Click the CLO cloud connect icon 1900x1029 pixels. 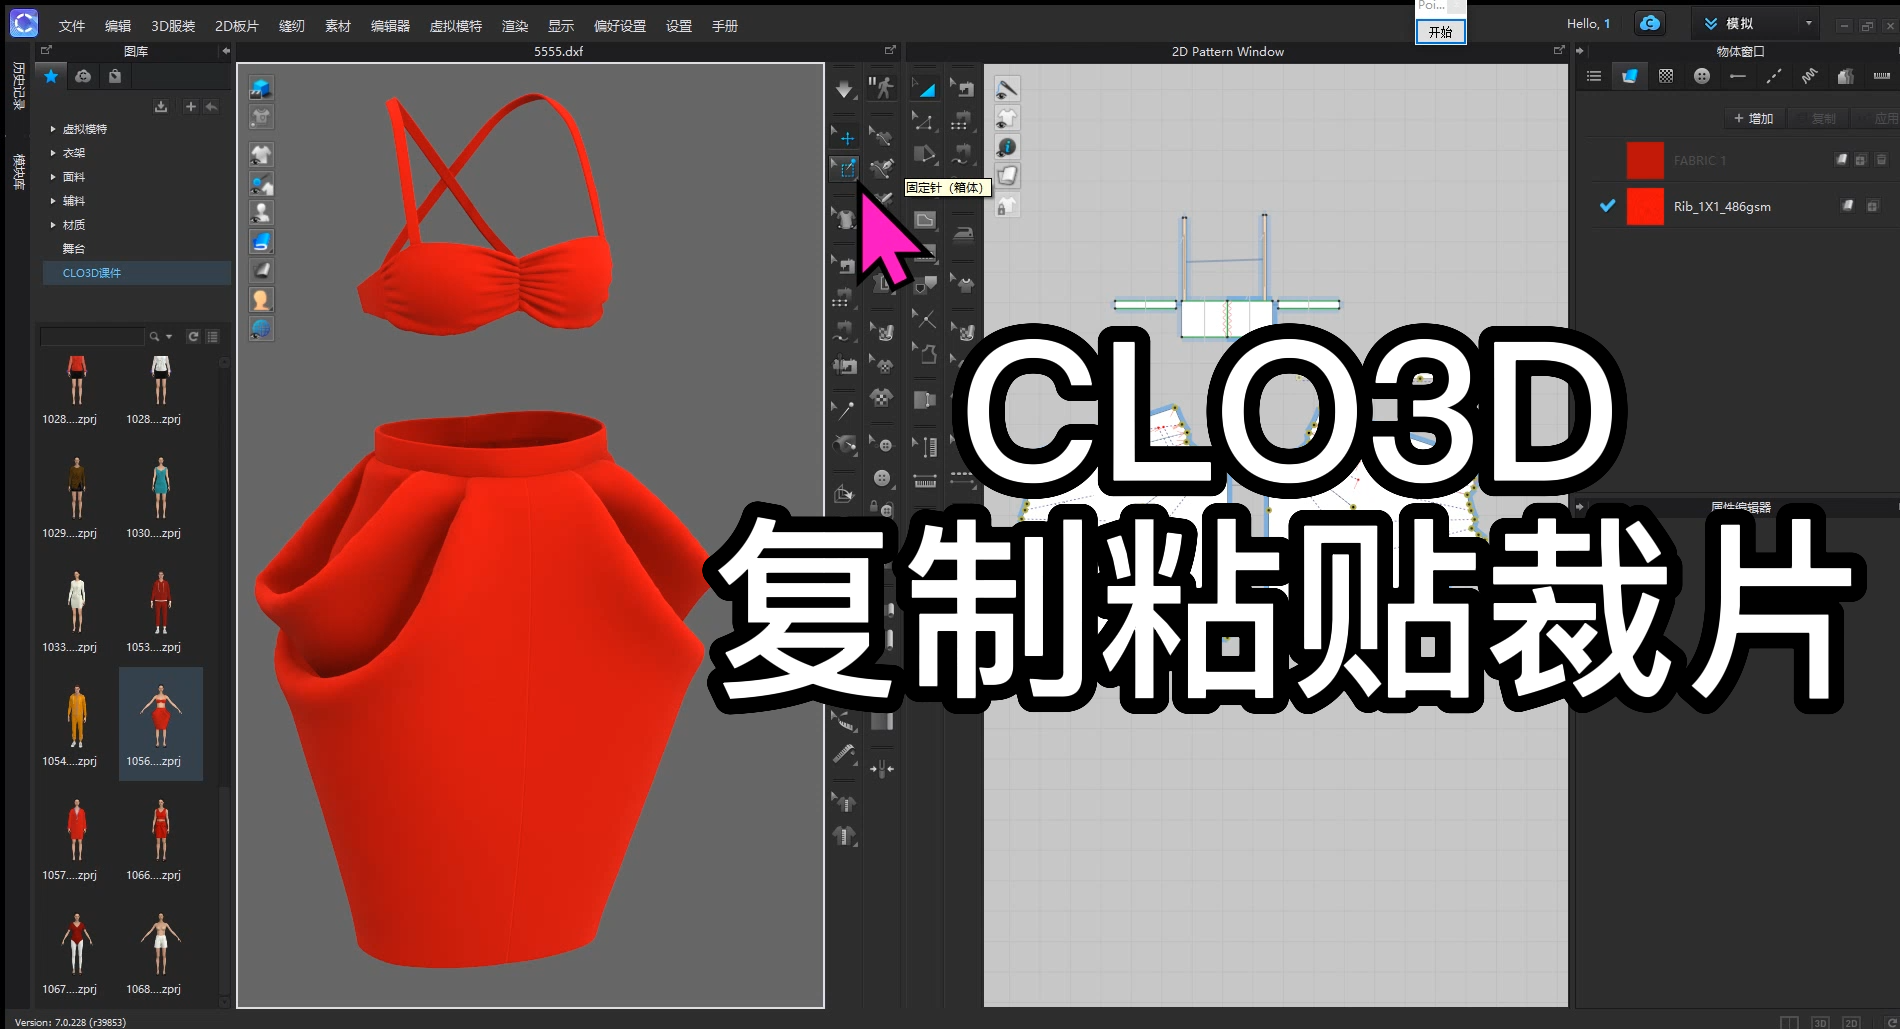coord(1650,23)
